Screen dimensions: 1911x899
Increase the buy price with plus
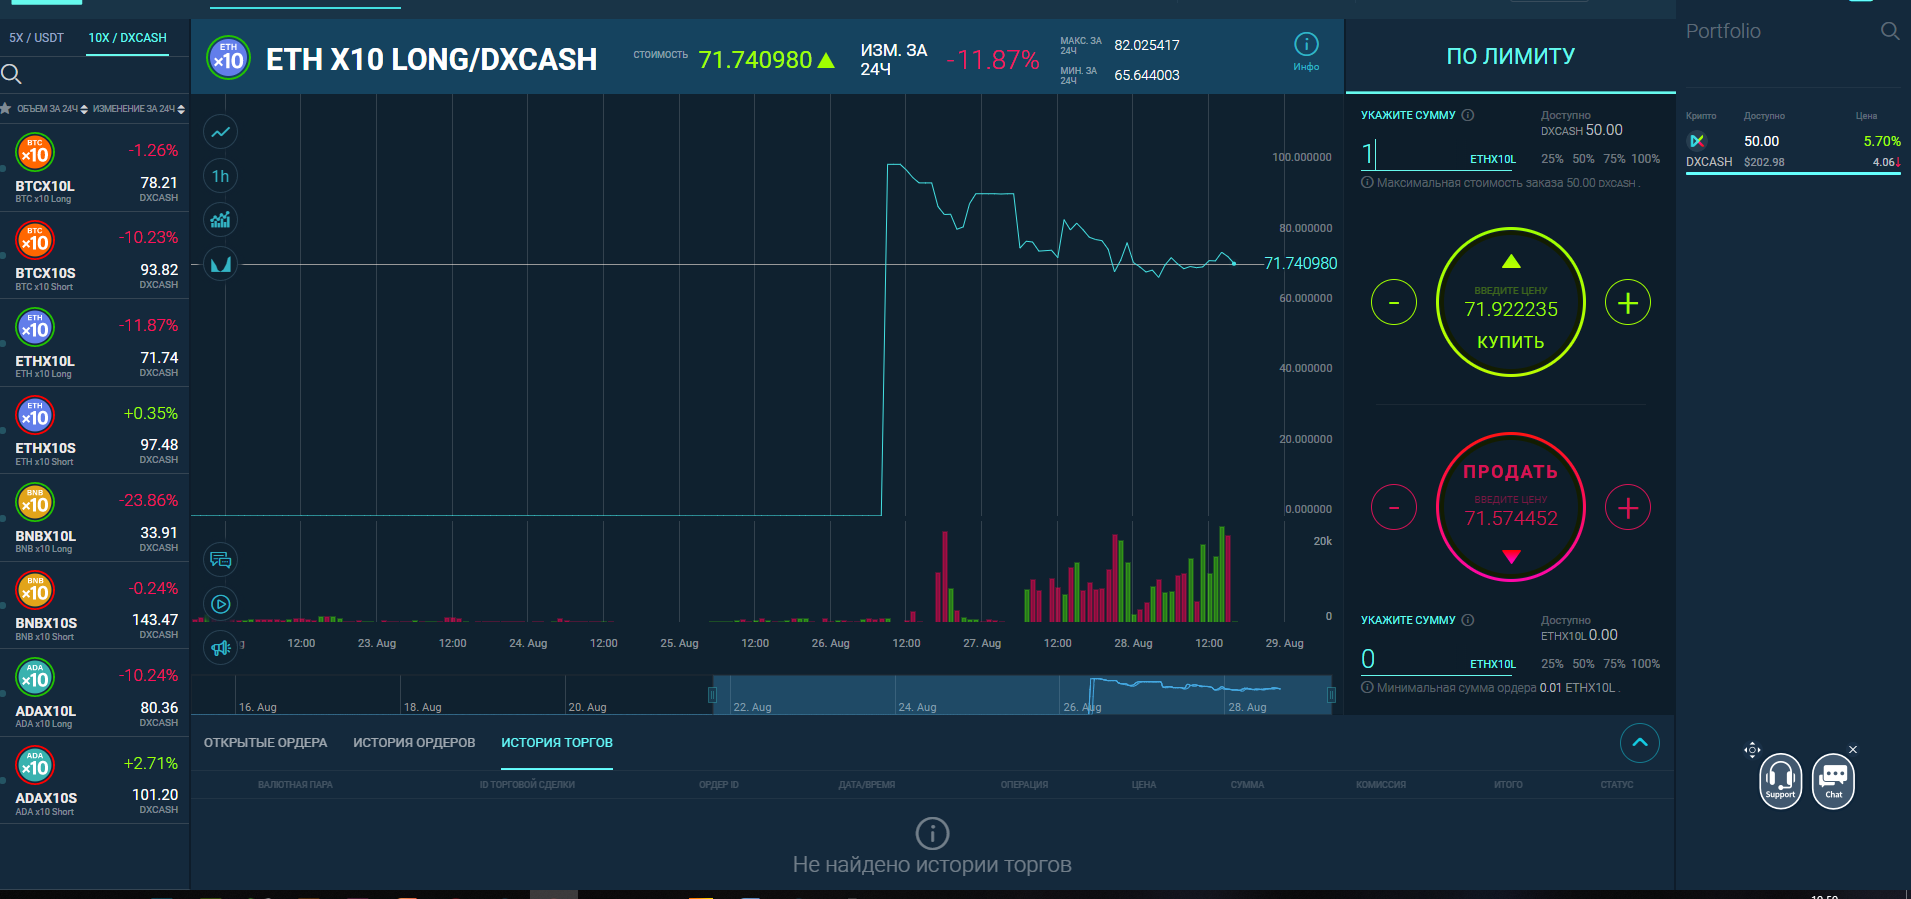(x=1628, y=302)
